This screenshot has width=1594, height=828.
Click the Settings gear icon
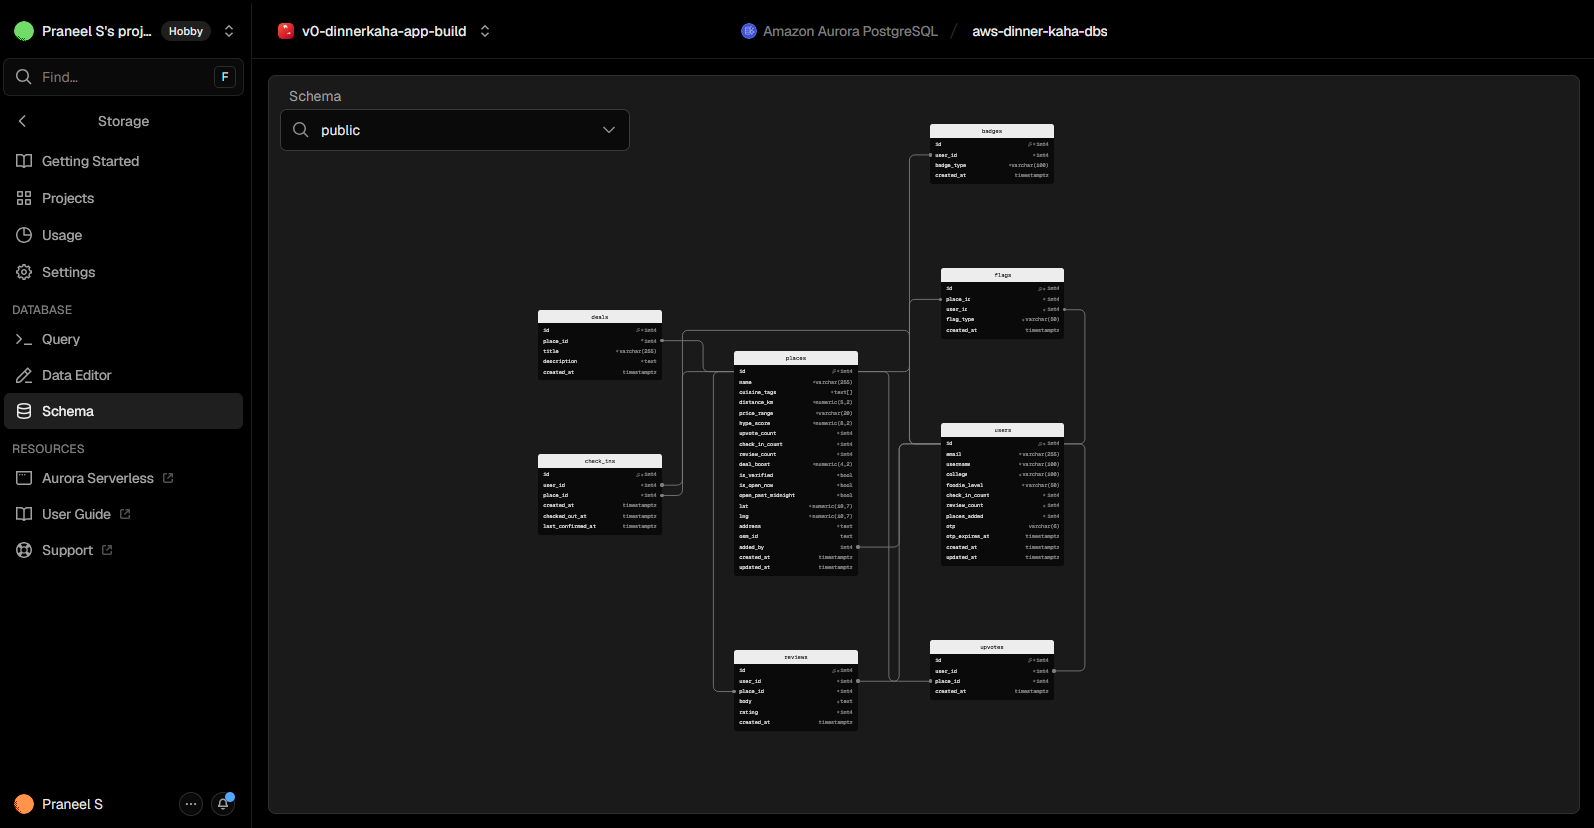[24, 272]
